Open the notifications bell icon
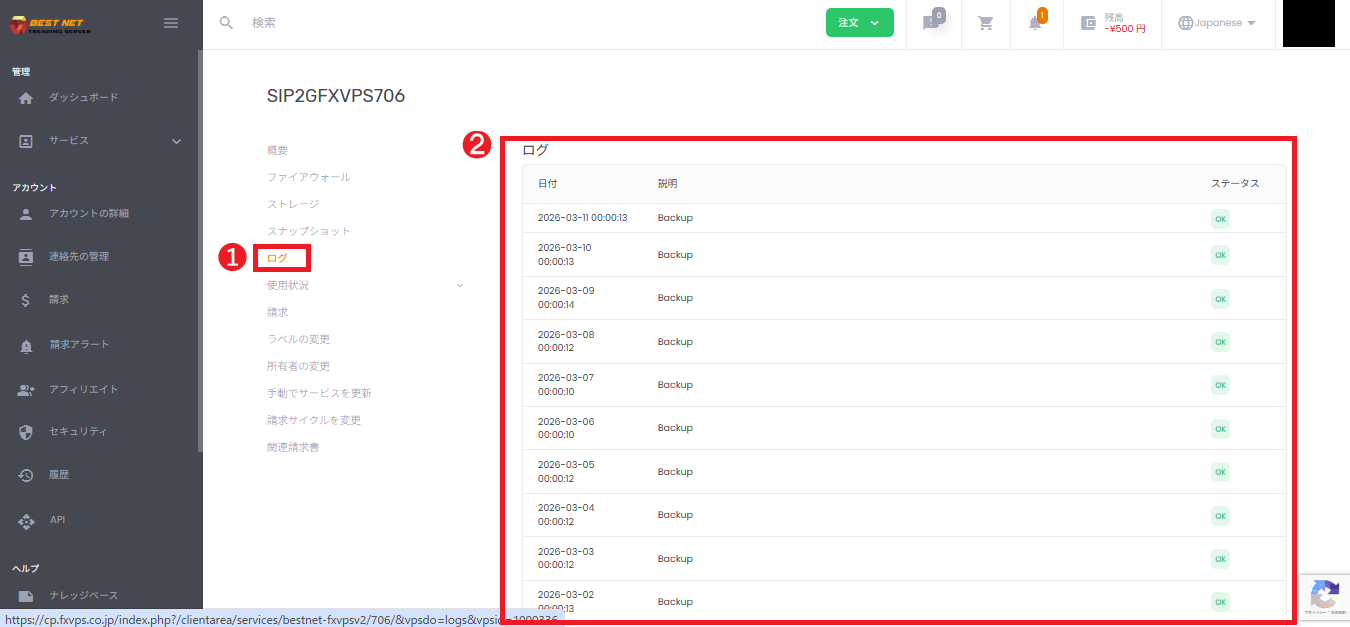Screen dimensions: 1350x627 pos(1035,23)
